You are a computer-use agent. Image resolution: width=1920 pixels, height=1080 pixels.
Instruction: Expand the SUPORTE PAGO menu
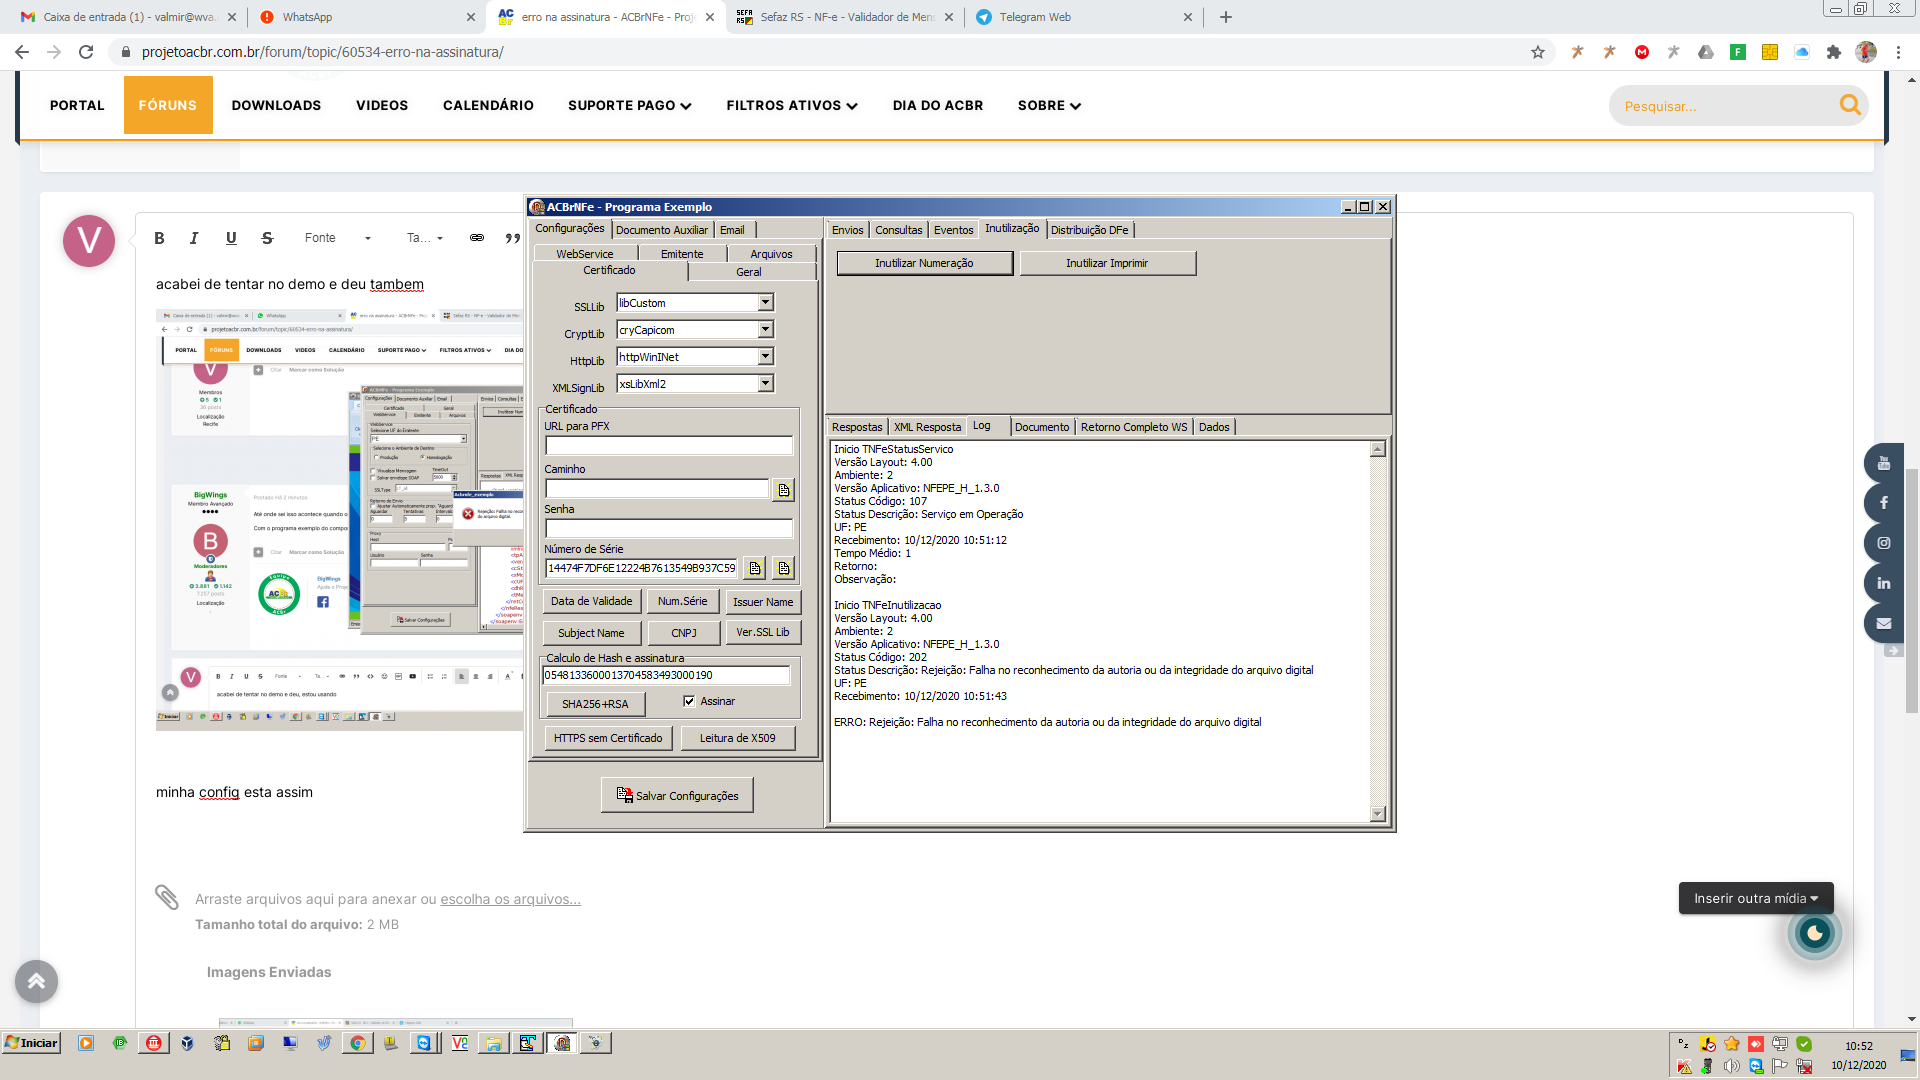click(x=630, y=106)
